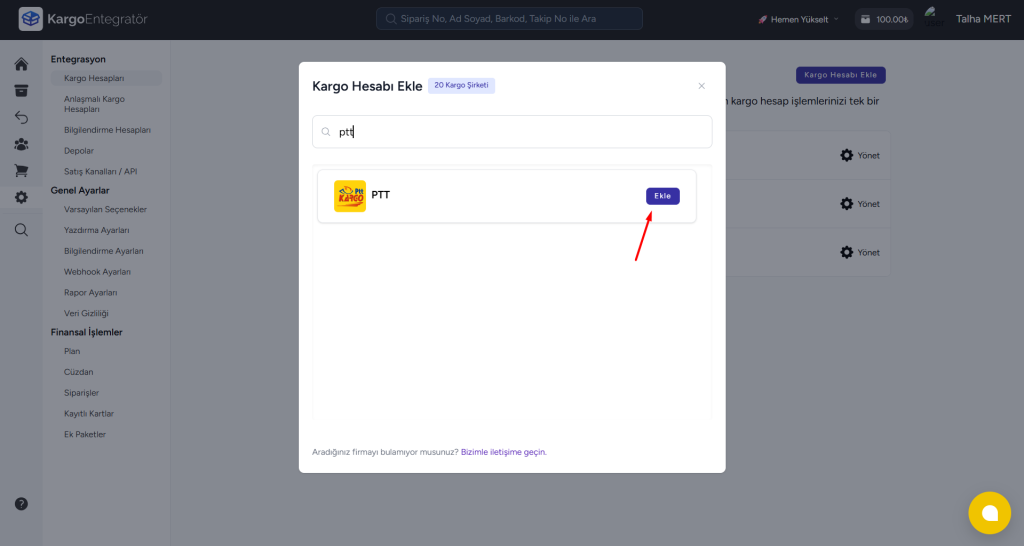Open the archive box icon in the sidebar
The height and width of the screenshot is (546, 1024).
[x=21, y=91]
